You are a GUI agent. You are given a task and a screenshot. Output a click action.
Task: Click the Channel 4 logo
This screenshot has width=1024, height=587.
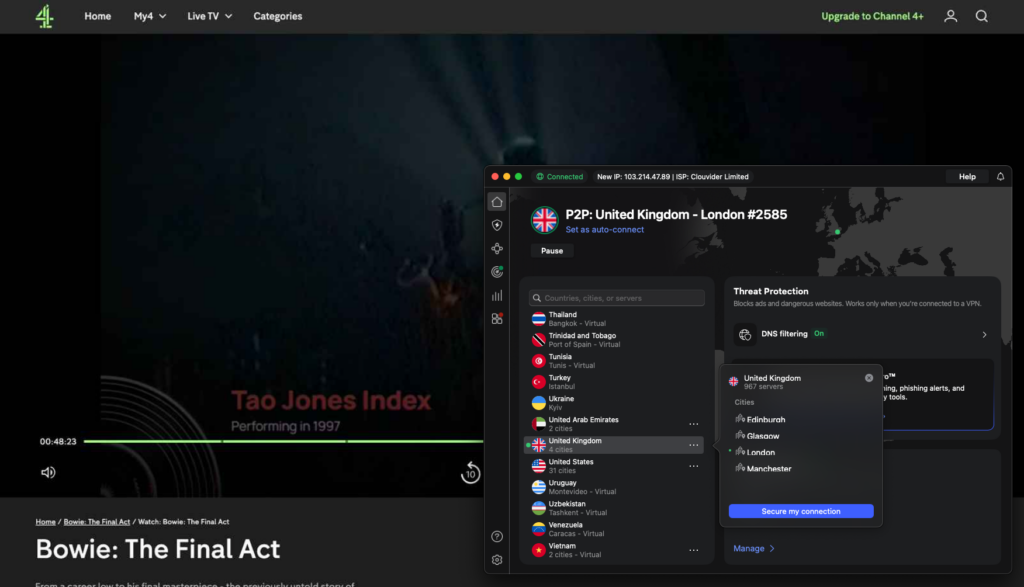pyautogui.click(x=44, y=16)
